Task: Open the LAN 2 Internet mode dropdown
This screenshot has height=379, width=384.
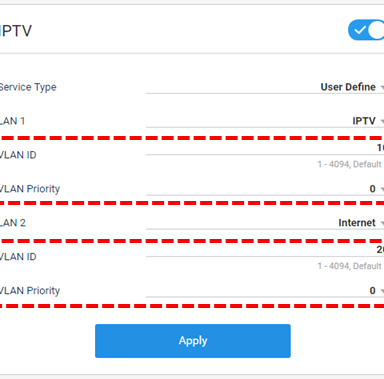Action: 265,223
